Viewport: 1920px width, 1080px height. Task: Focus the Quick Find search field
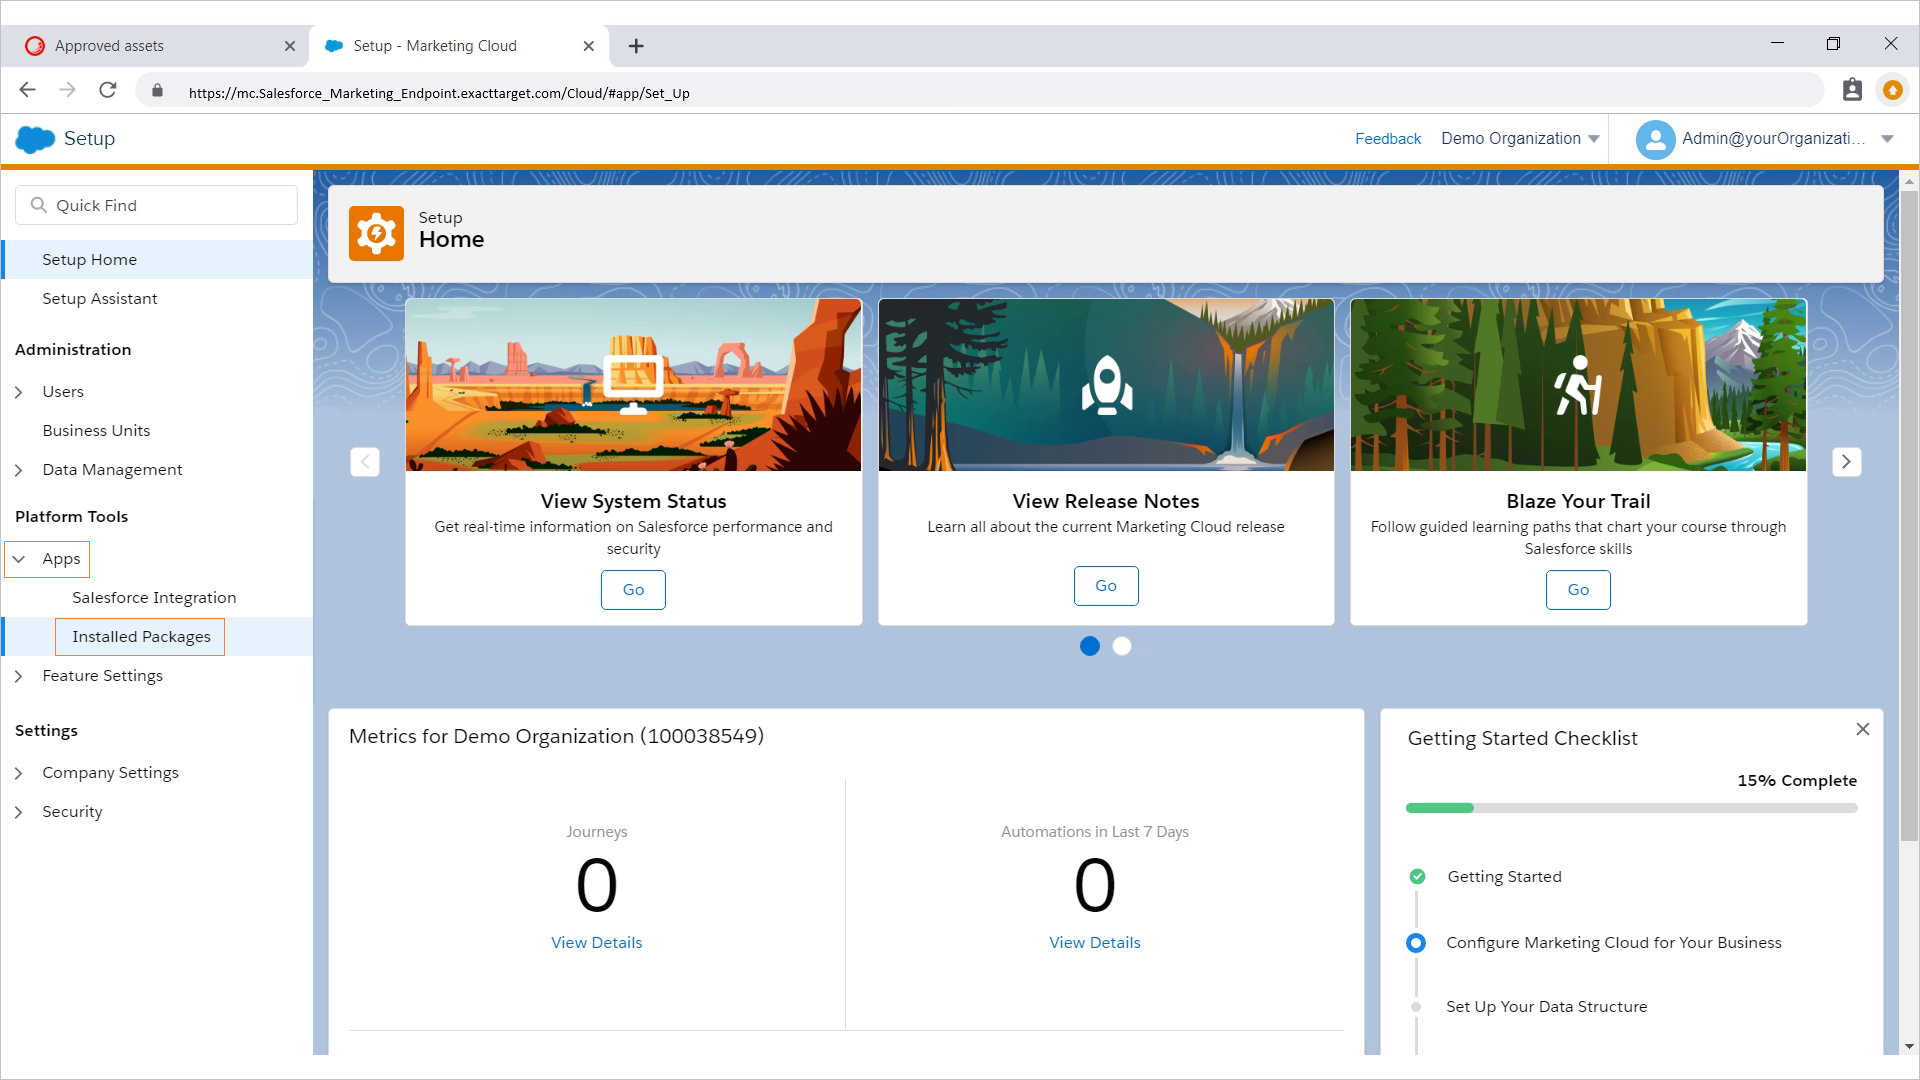coord(156,205)
